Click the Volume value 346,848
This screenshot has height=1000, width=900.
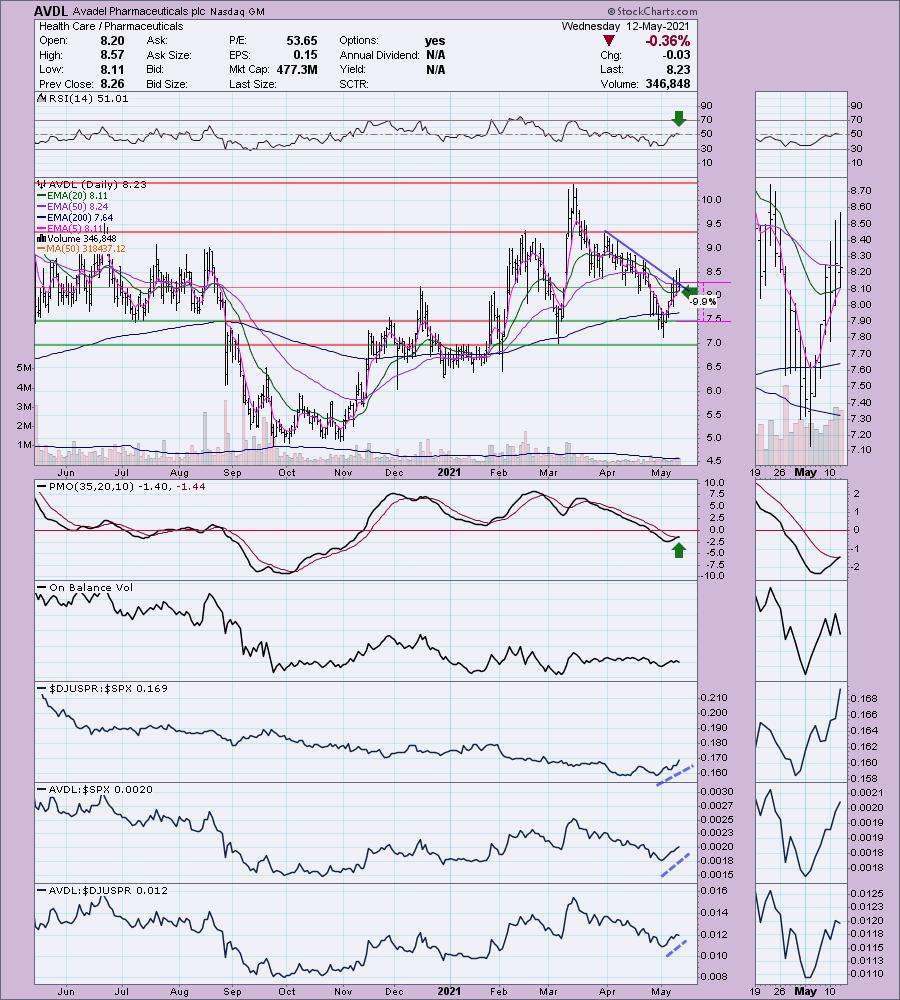(x=668, y=84)
